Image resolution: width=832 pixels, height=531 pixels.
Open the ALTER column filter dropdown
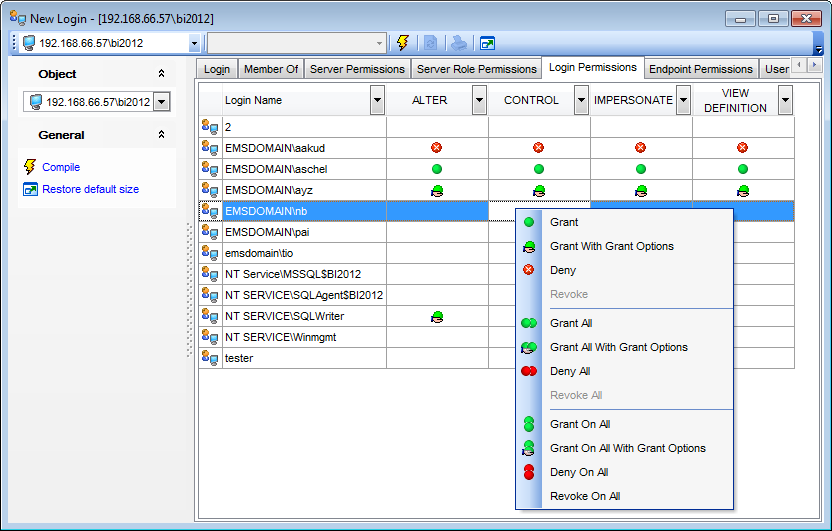click(x=479, y=100)
